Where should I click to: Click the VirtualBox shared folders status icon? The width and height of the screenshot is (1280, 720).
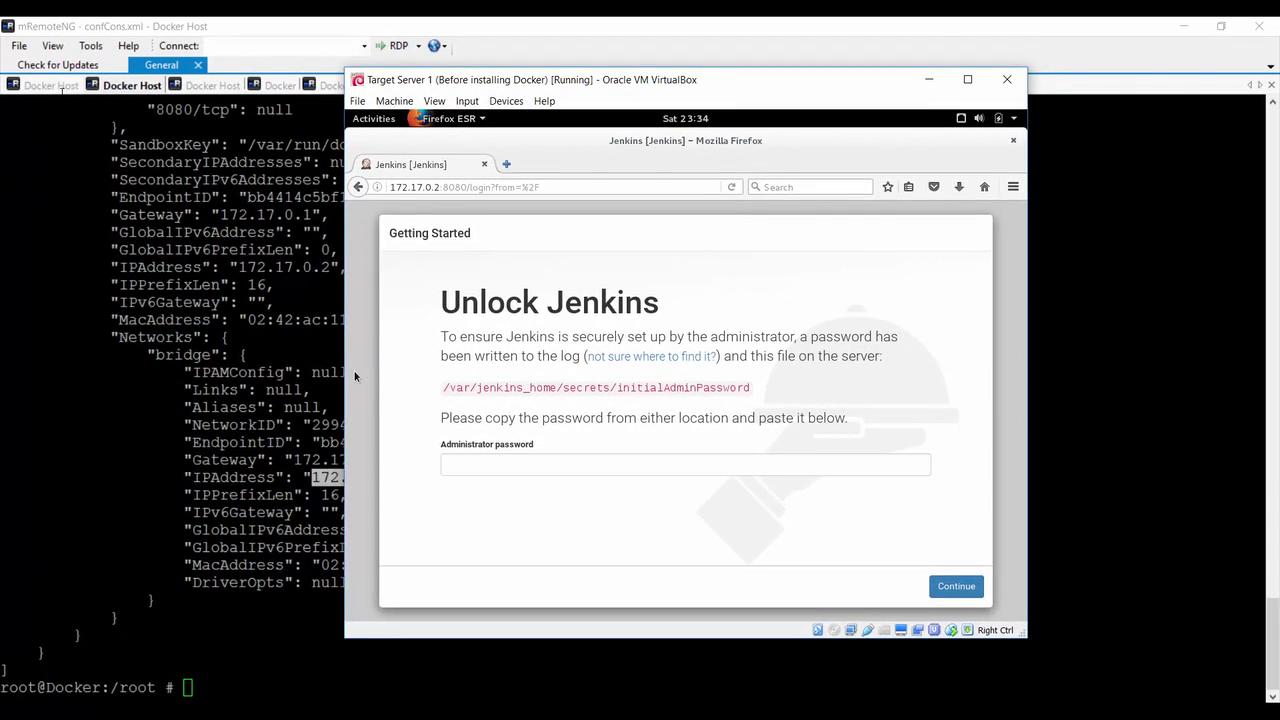885,630
